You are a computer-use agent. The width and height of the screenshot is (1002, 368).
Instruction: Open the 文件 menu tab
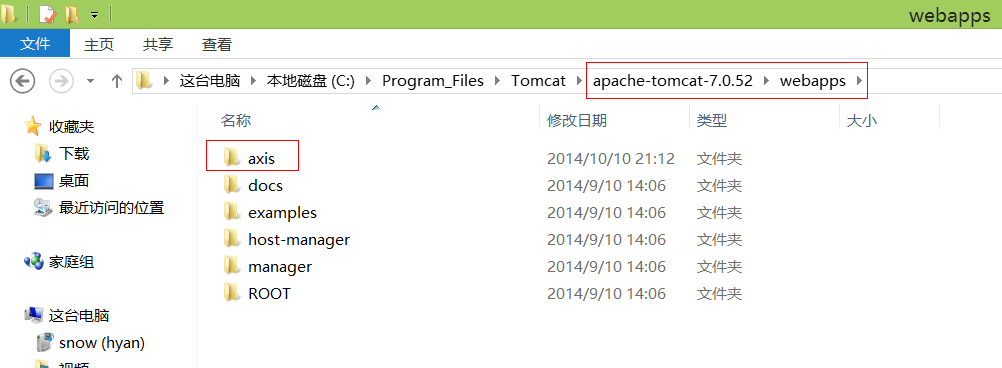(35, 44)
